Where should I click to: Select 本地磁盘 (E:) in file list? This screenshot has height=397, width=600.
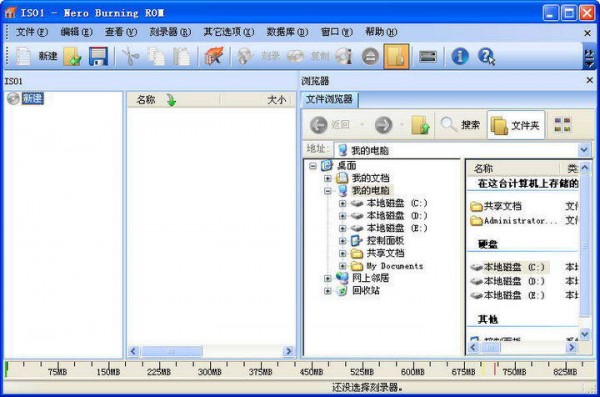pyautogui.click(x=507, y=296)
